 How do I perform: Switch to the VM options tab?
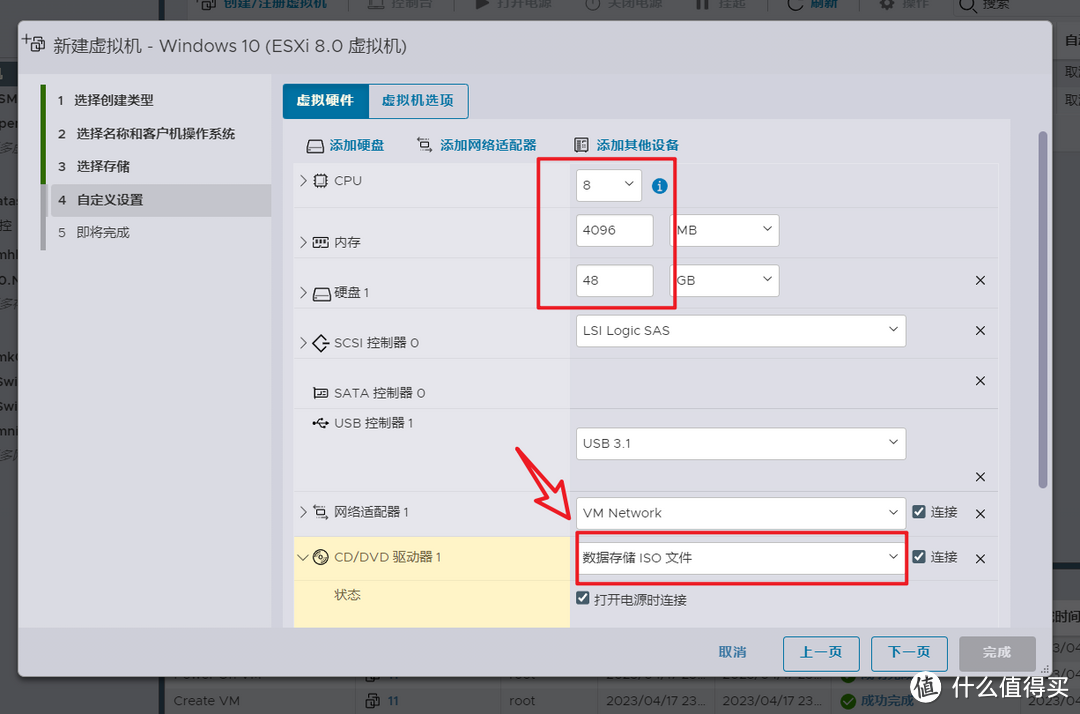(418, 101)
